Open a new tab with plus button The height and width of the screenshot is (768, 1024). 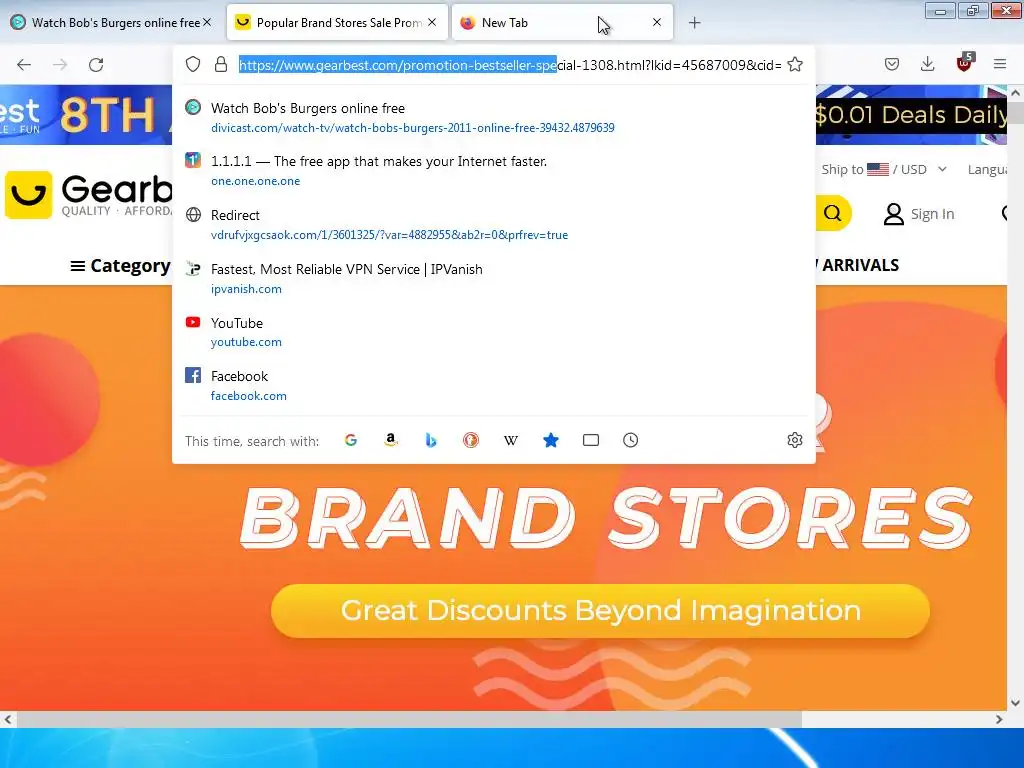tap(694, 23)
